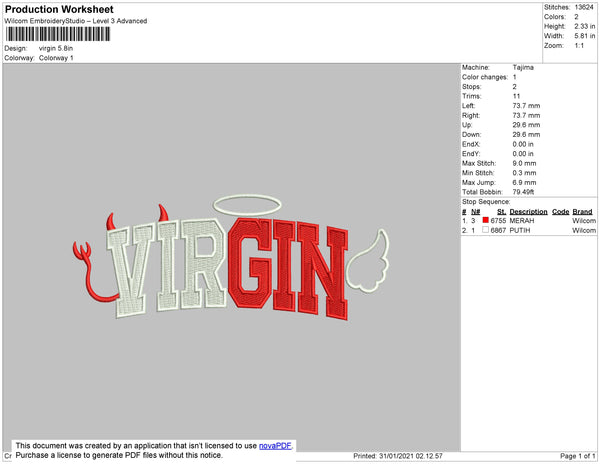
Task: Select the Min Stitch value '0.3 mm'
Action: click(x=524, y=173)
